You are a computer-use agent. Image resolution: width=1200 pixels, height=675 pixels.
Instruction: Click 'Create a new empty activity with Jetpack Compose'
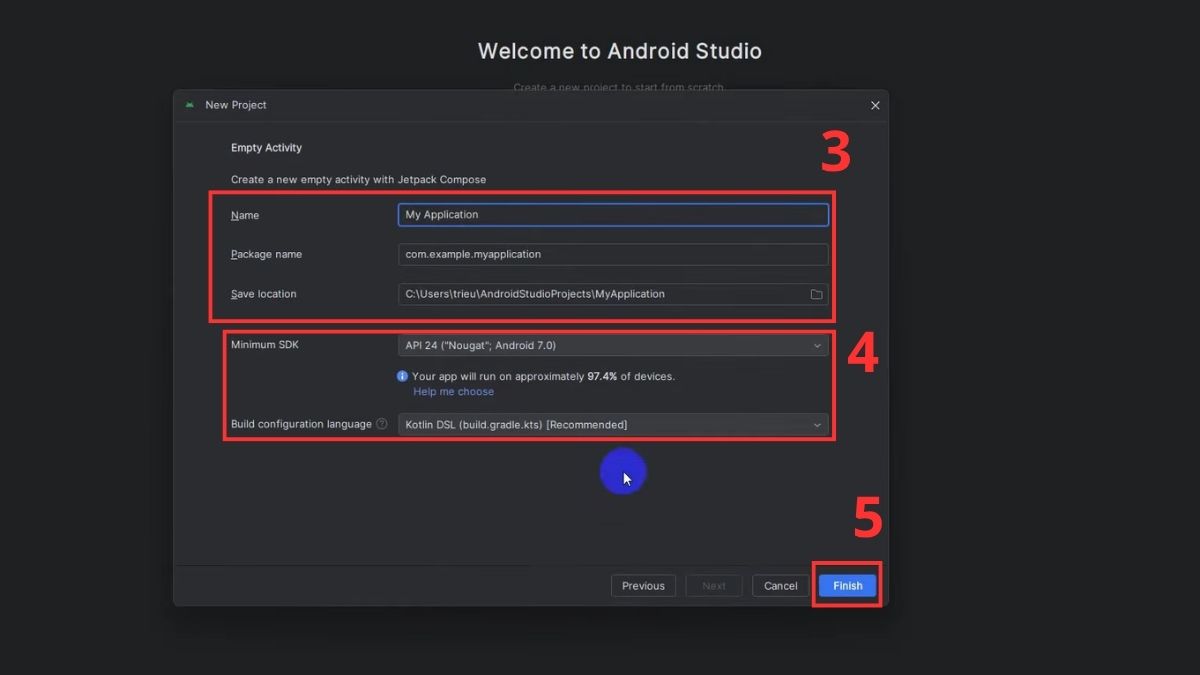358,180
